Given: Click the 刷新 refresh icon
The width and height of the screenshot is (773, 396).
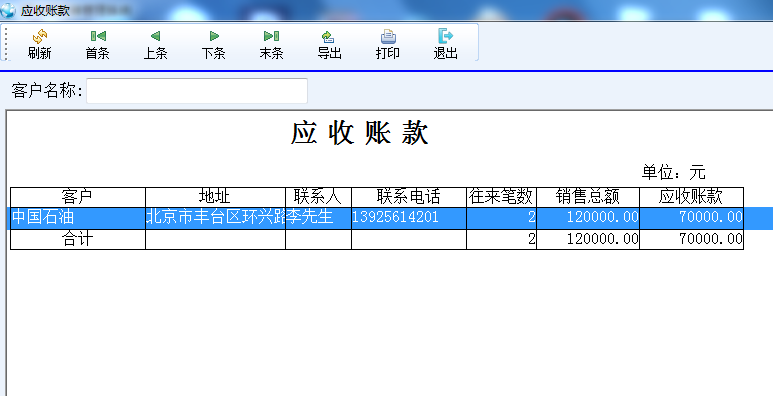Looking at the screenshot, I should pos(39,36).
